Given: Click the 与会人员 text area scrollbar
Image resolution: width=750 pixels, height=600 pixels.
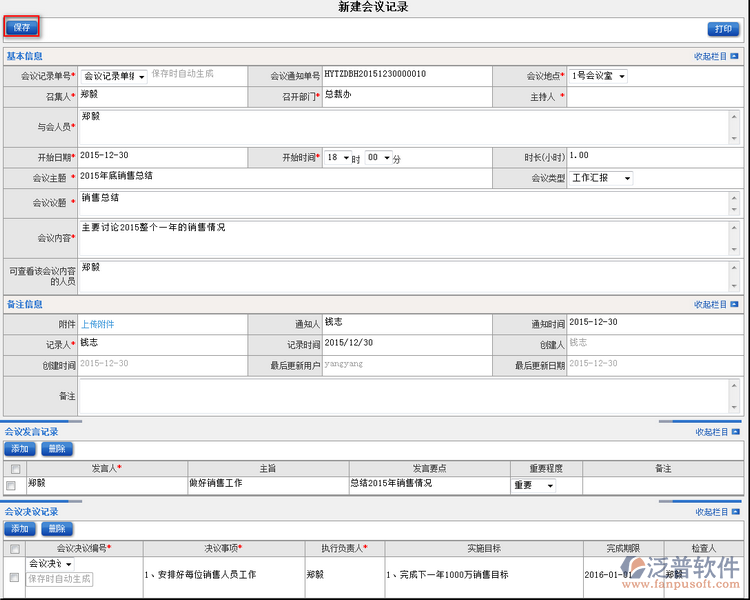Looking at the screenshot, I should (735, 127).
